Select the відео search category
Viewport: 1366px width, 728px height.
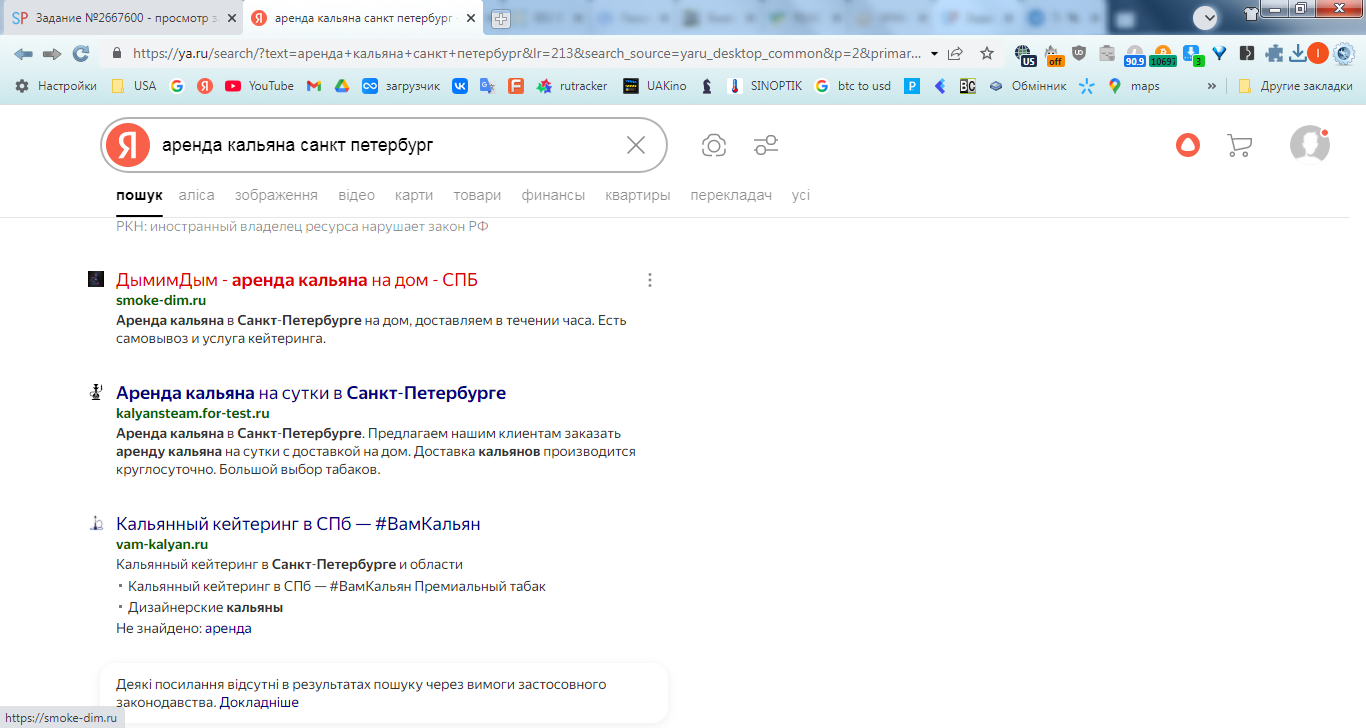pyautogui.click(x=356, y=195)
